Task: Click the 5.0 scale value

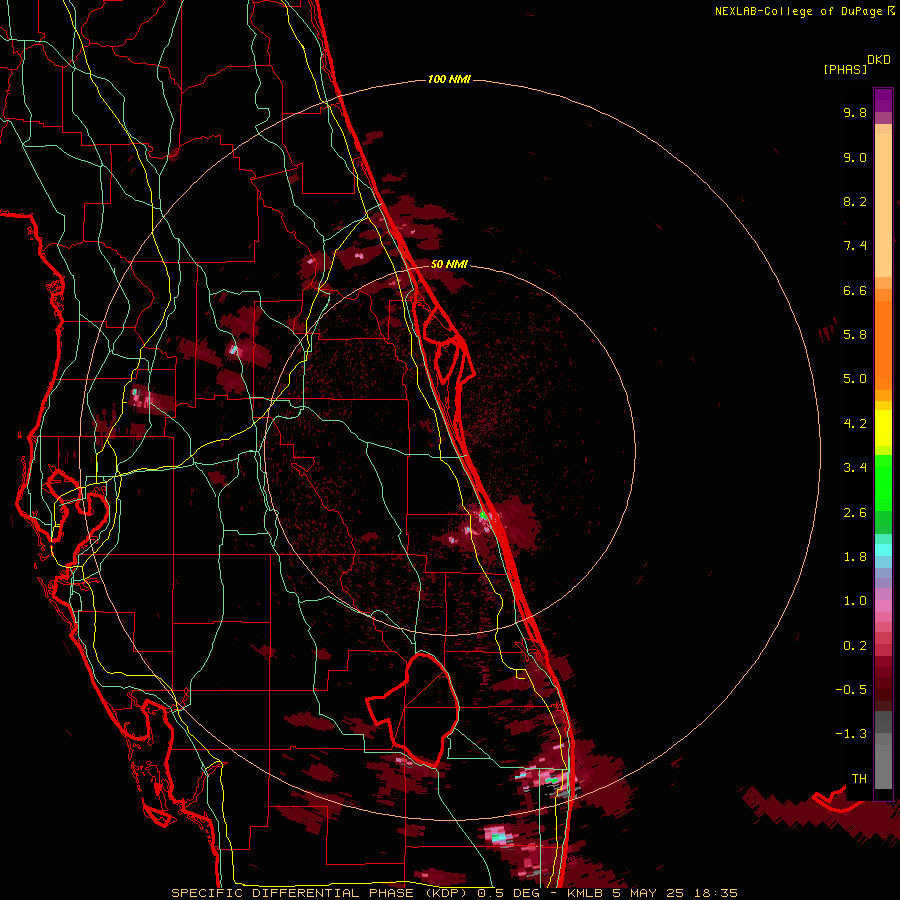Action: coord(855,379)
